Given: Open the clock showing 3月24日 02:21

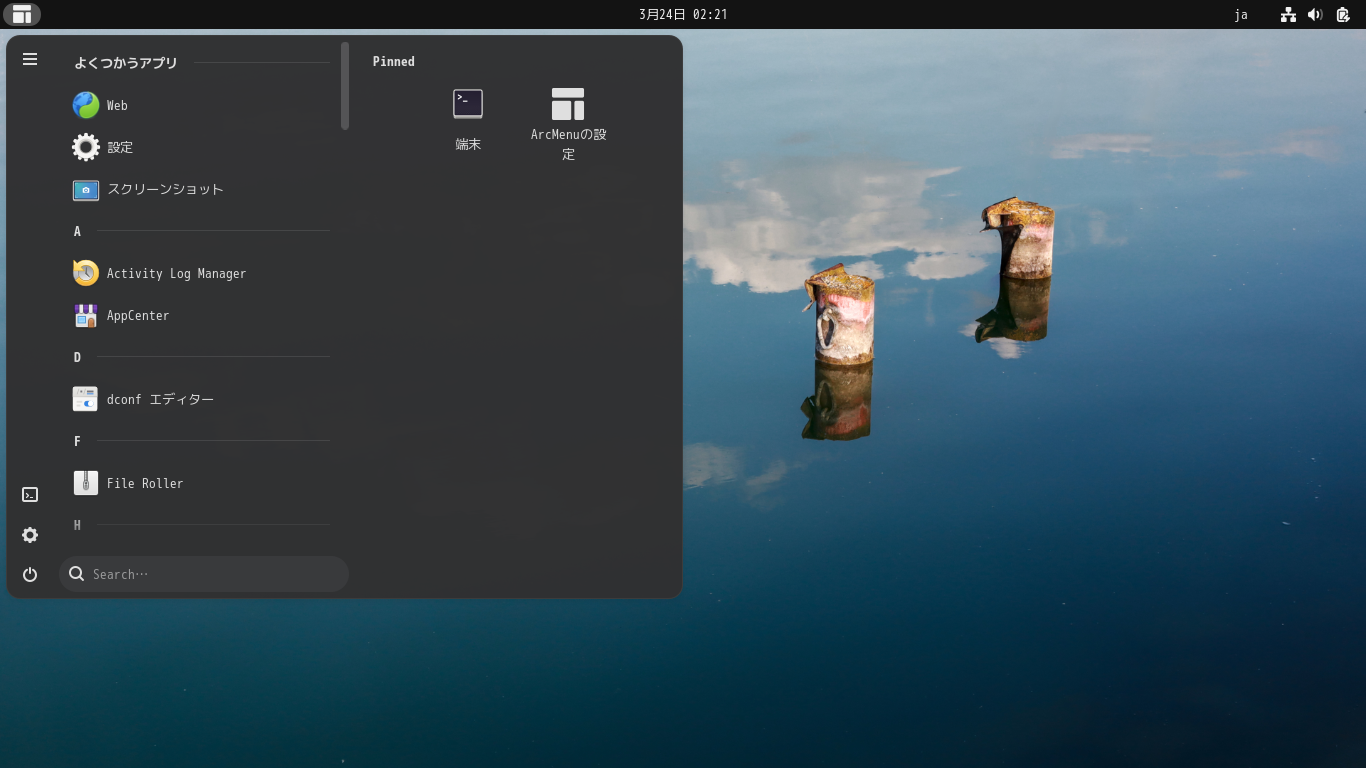Looking at the screenshot, I should 683,14.
